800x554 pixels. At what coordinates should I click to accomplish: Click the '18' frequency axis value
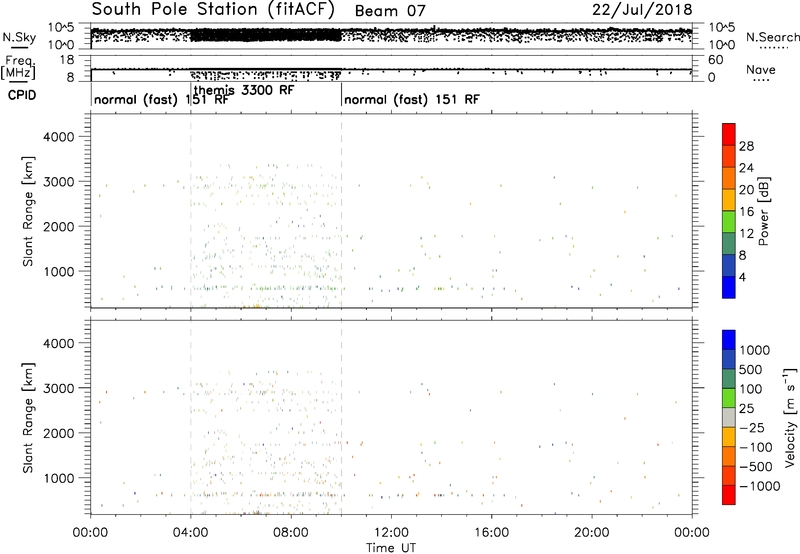click(x=67, y=60)
